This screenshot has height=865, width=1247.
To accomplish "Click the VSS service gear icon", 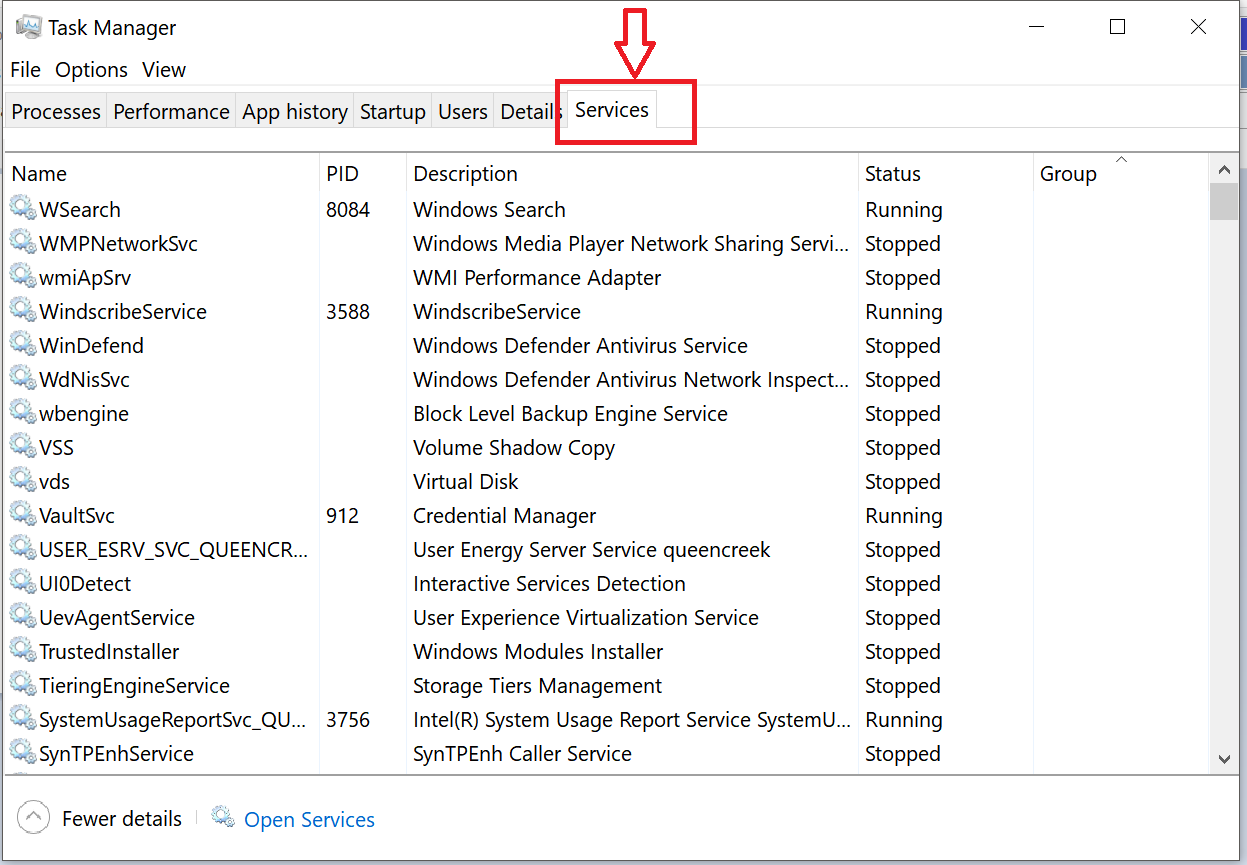I will [23, 447].
